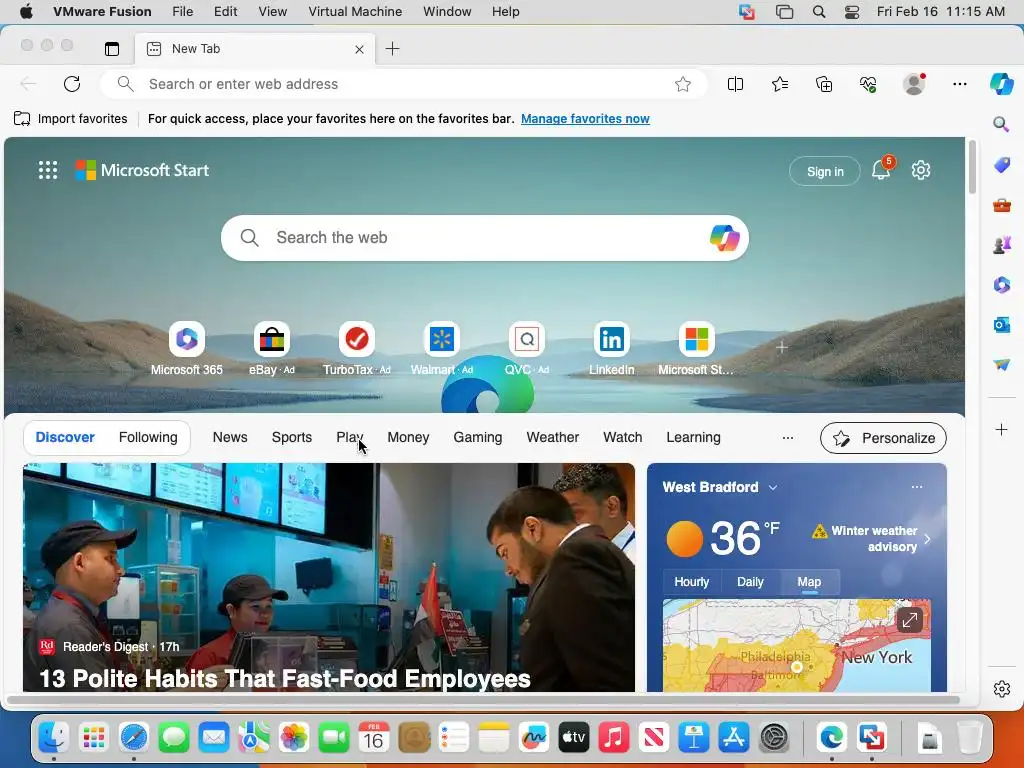
Task: Open the sidebar Games chess icon
Action: (x=1002, y=245)
